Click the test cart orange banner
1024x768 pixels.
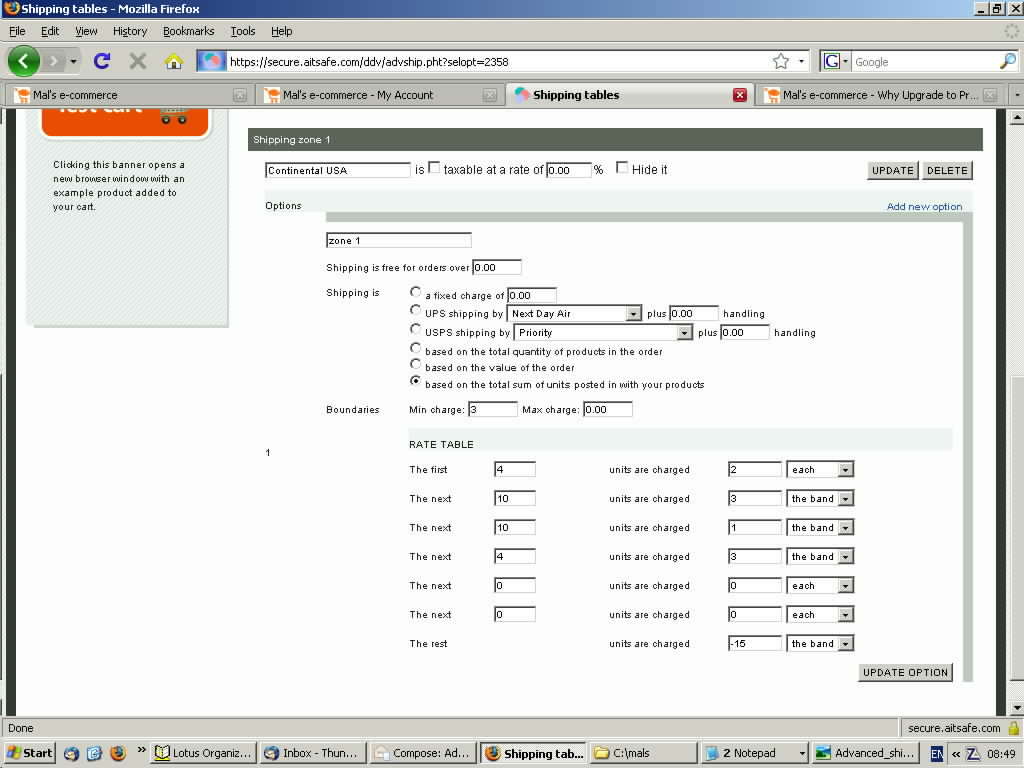coord(125,123)
